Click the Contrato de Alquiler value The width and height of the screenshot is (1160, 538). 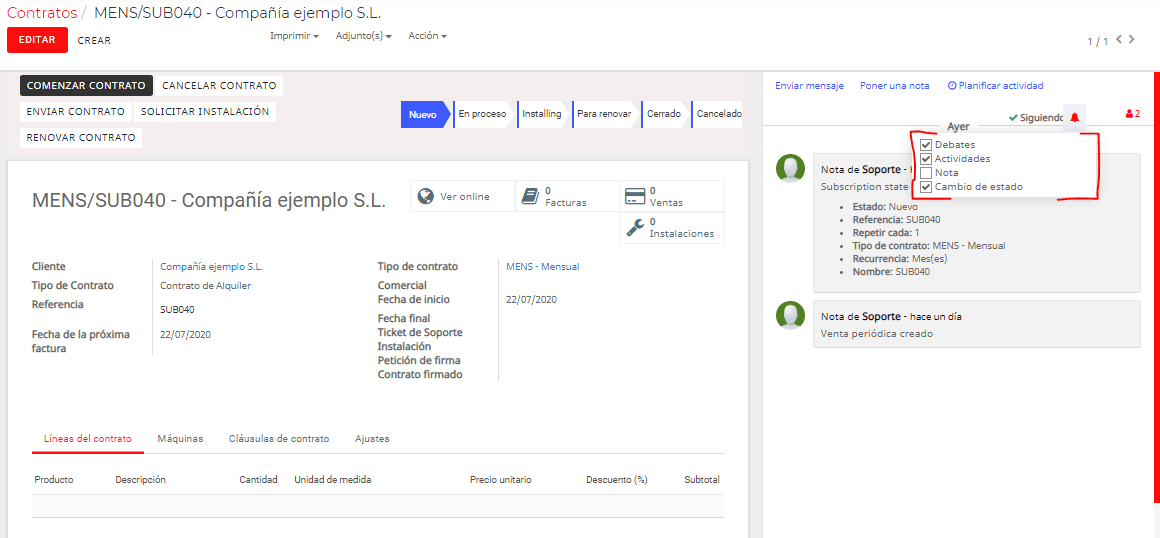[206, 286]
